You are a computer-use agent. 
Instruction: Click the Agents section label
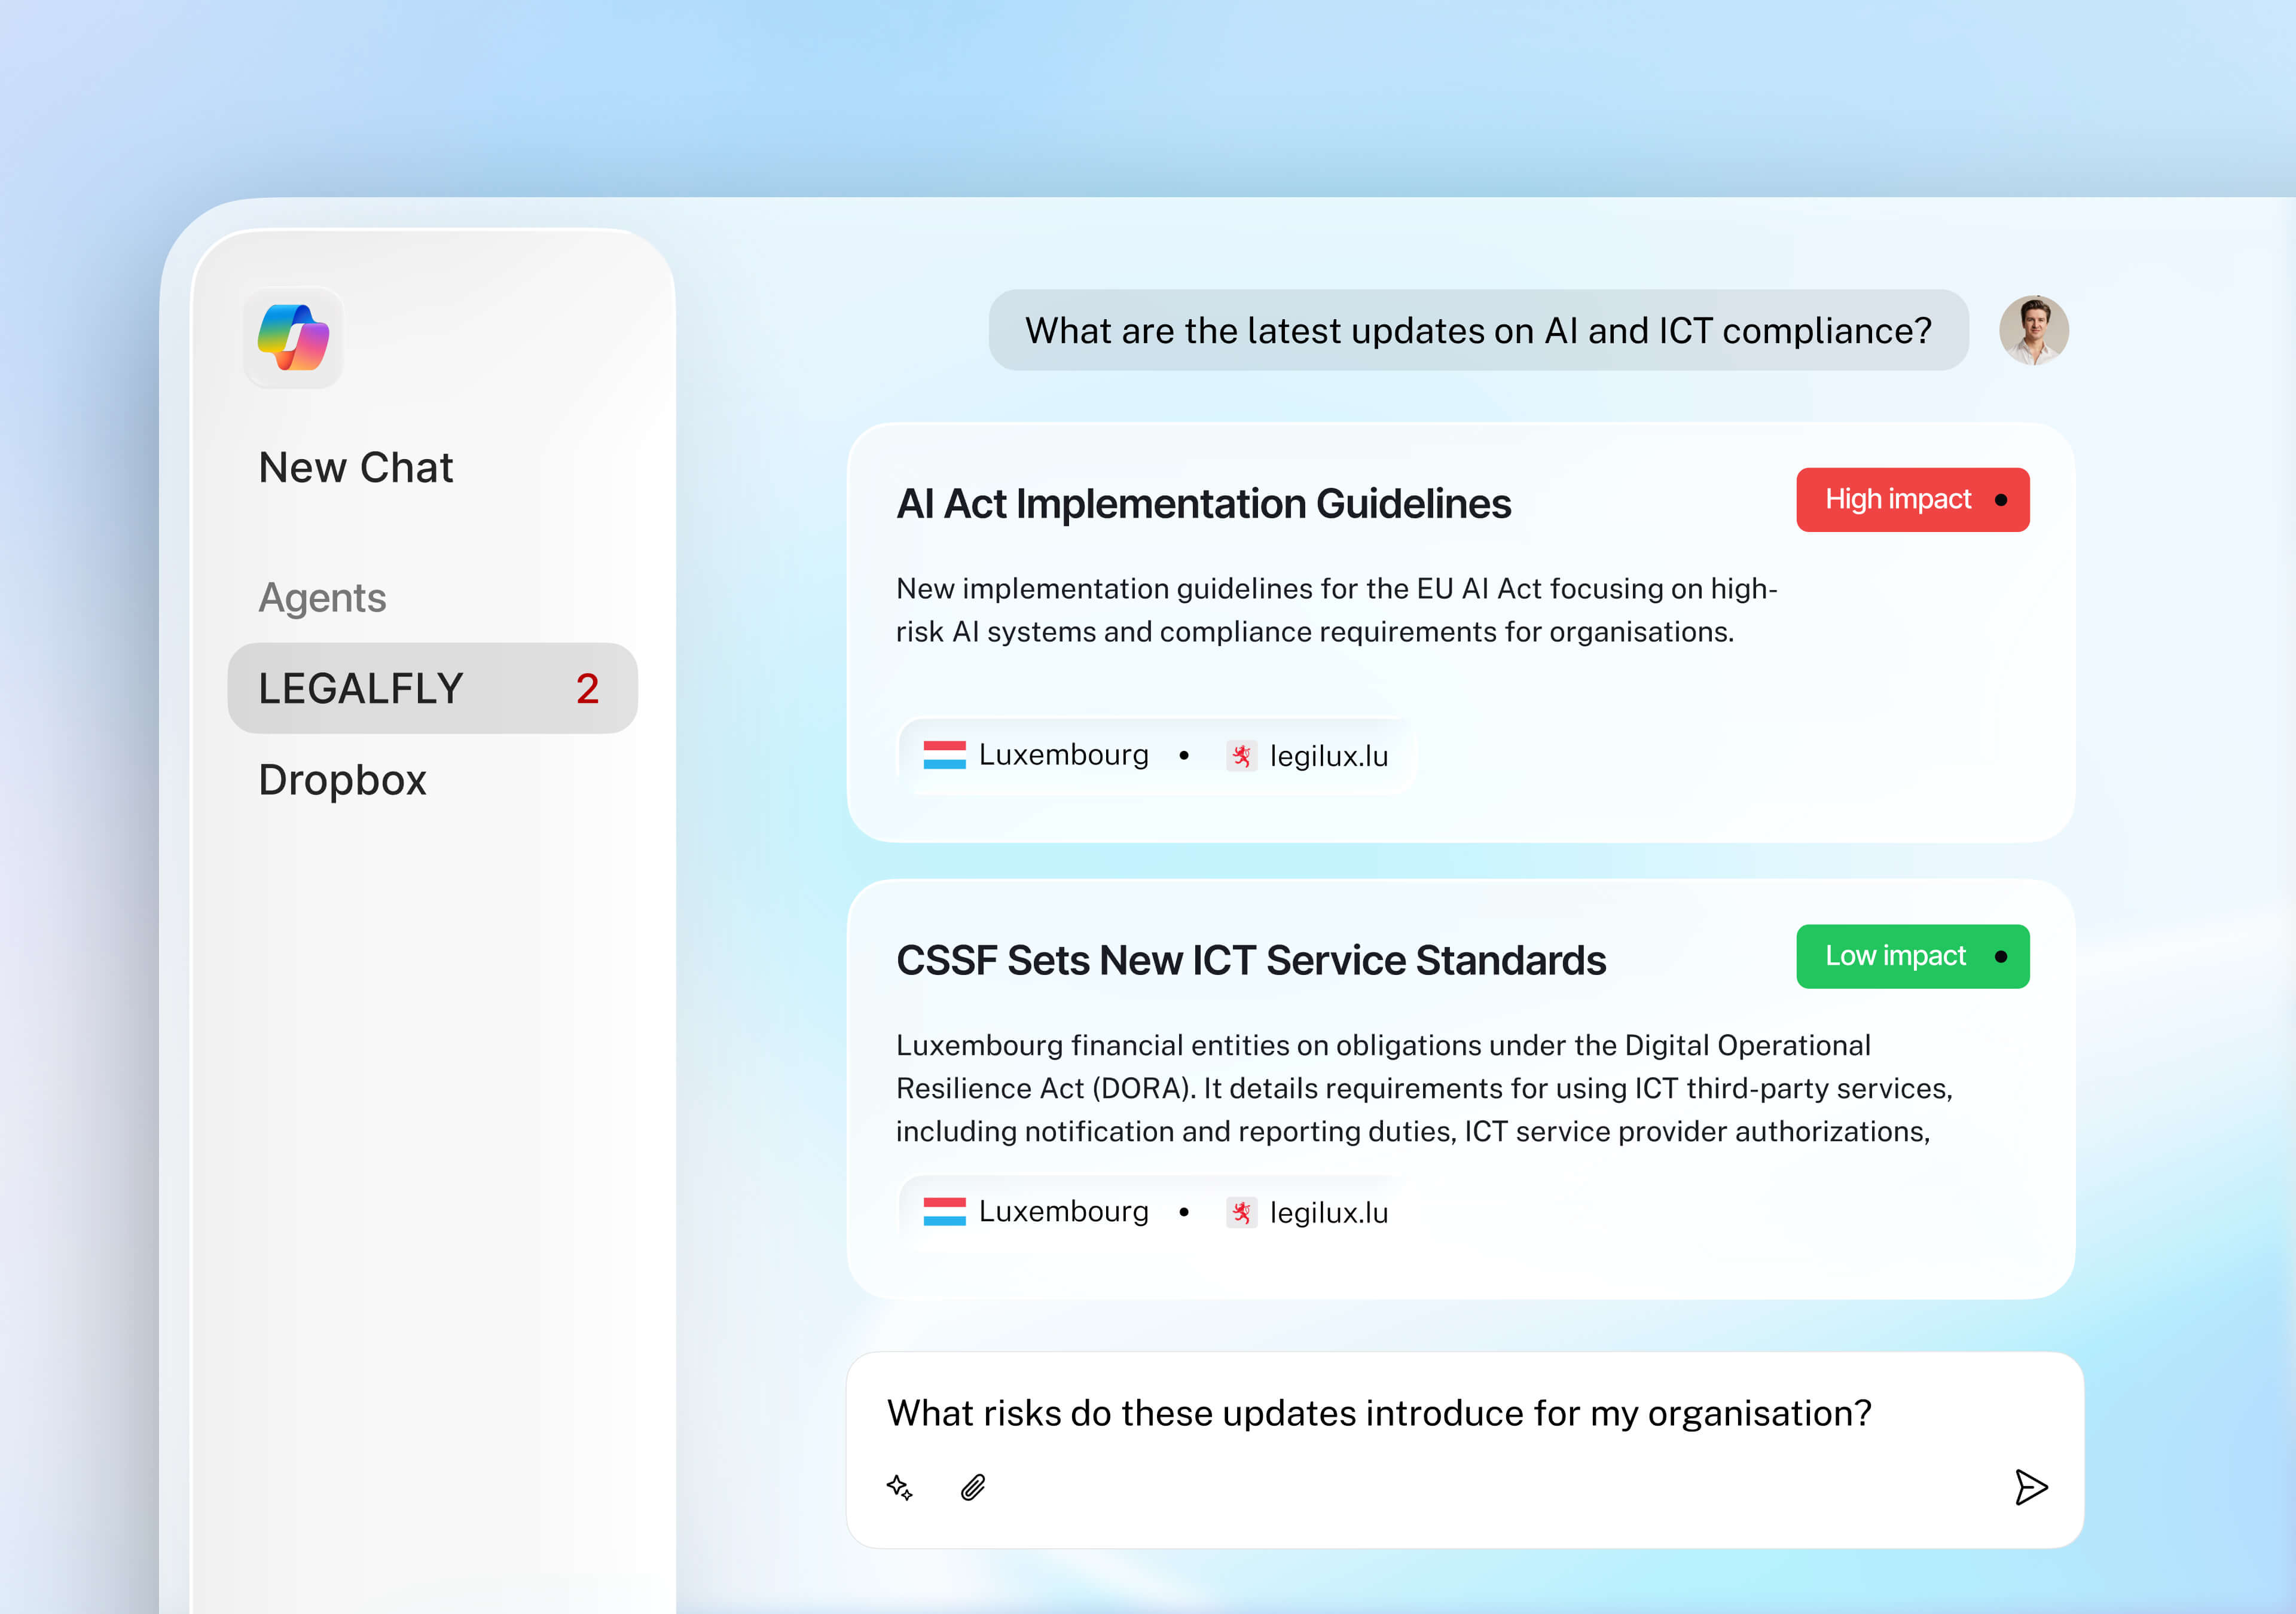pos(322,598)
